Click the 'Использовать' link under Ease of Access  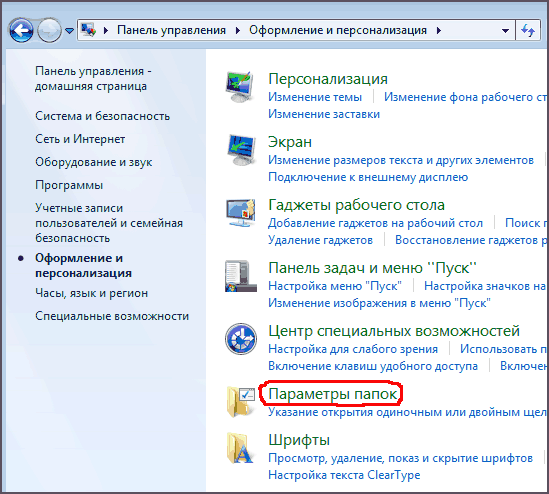(503, 349)
